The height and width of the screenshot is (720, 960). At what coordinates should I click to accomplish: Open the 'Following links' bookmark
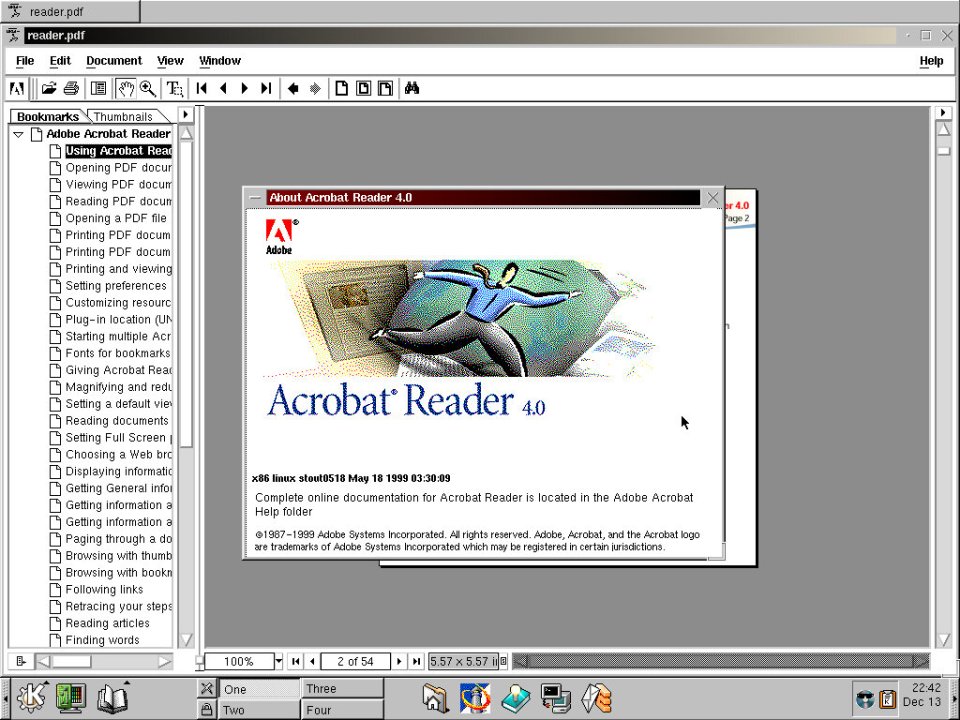tap(105, 590)
